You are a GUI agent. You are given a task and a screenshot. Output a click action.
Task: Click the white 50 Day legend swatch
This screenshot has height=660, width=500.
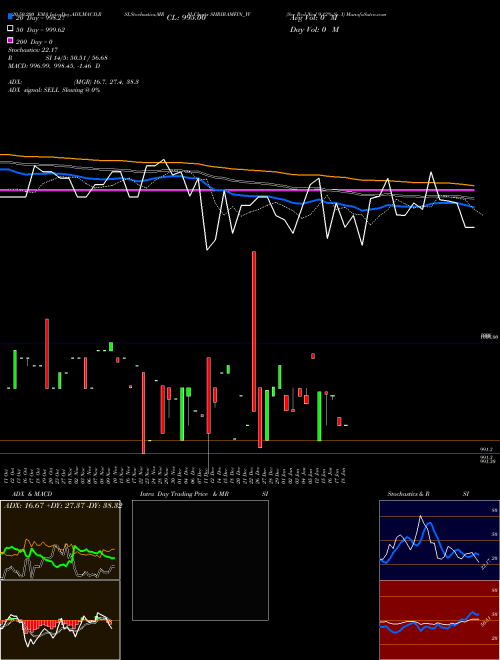point(10,29)
